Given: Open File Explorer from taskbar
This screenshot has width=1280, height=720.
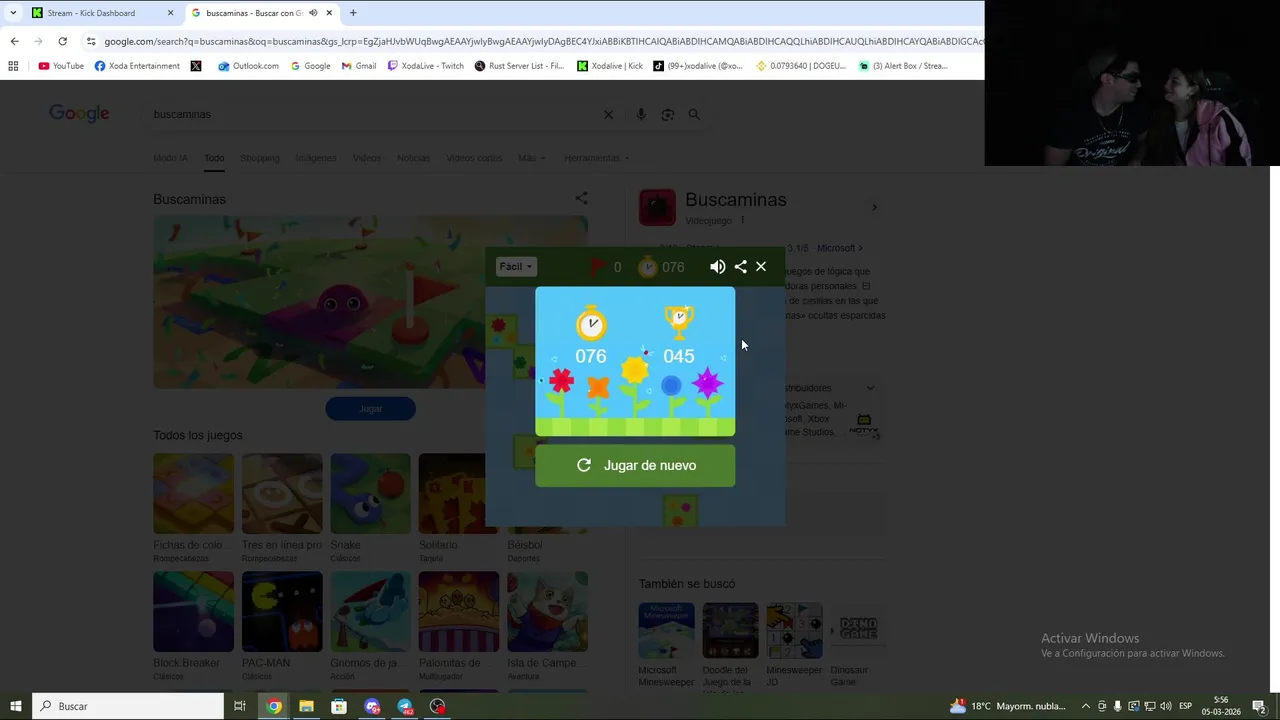Looking at the screenshot, I should [306, 706].
